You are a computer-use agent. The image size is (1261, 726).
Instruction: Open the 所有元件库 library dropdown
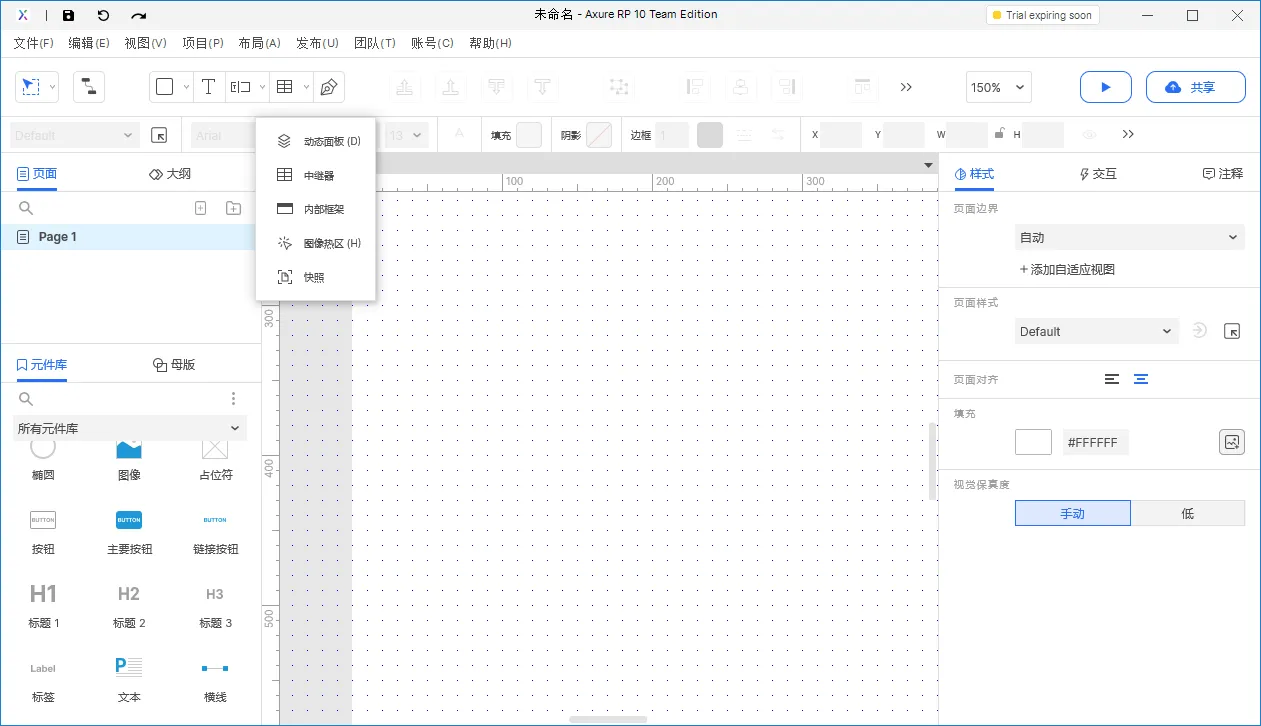click(130, 427)
